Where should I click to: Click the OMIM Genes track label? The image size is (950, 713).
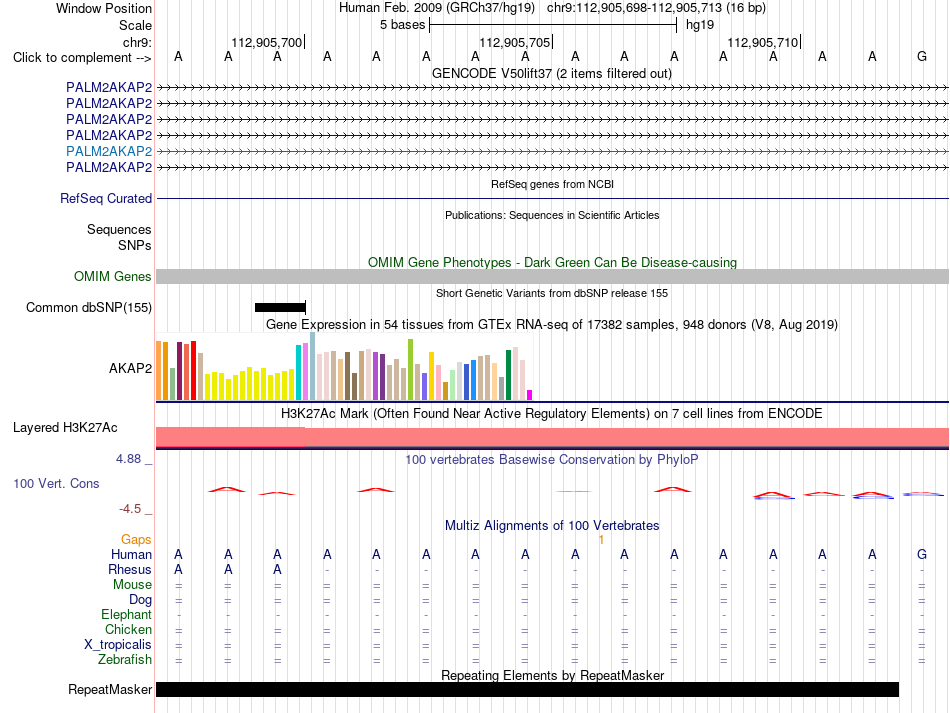(113, 276)
